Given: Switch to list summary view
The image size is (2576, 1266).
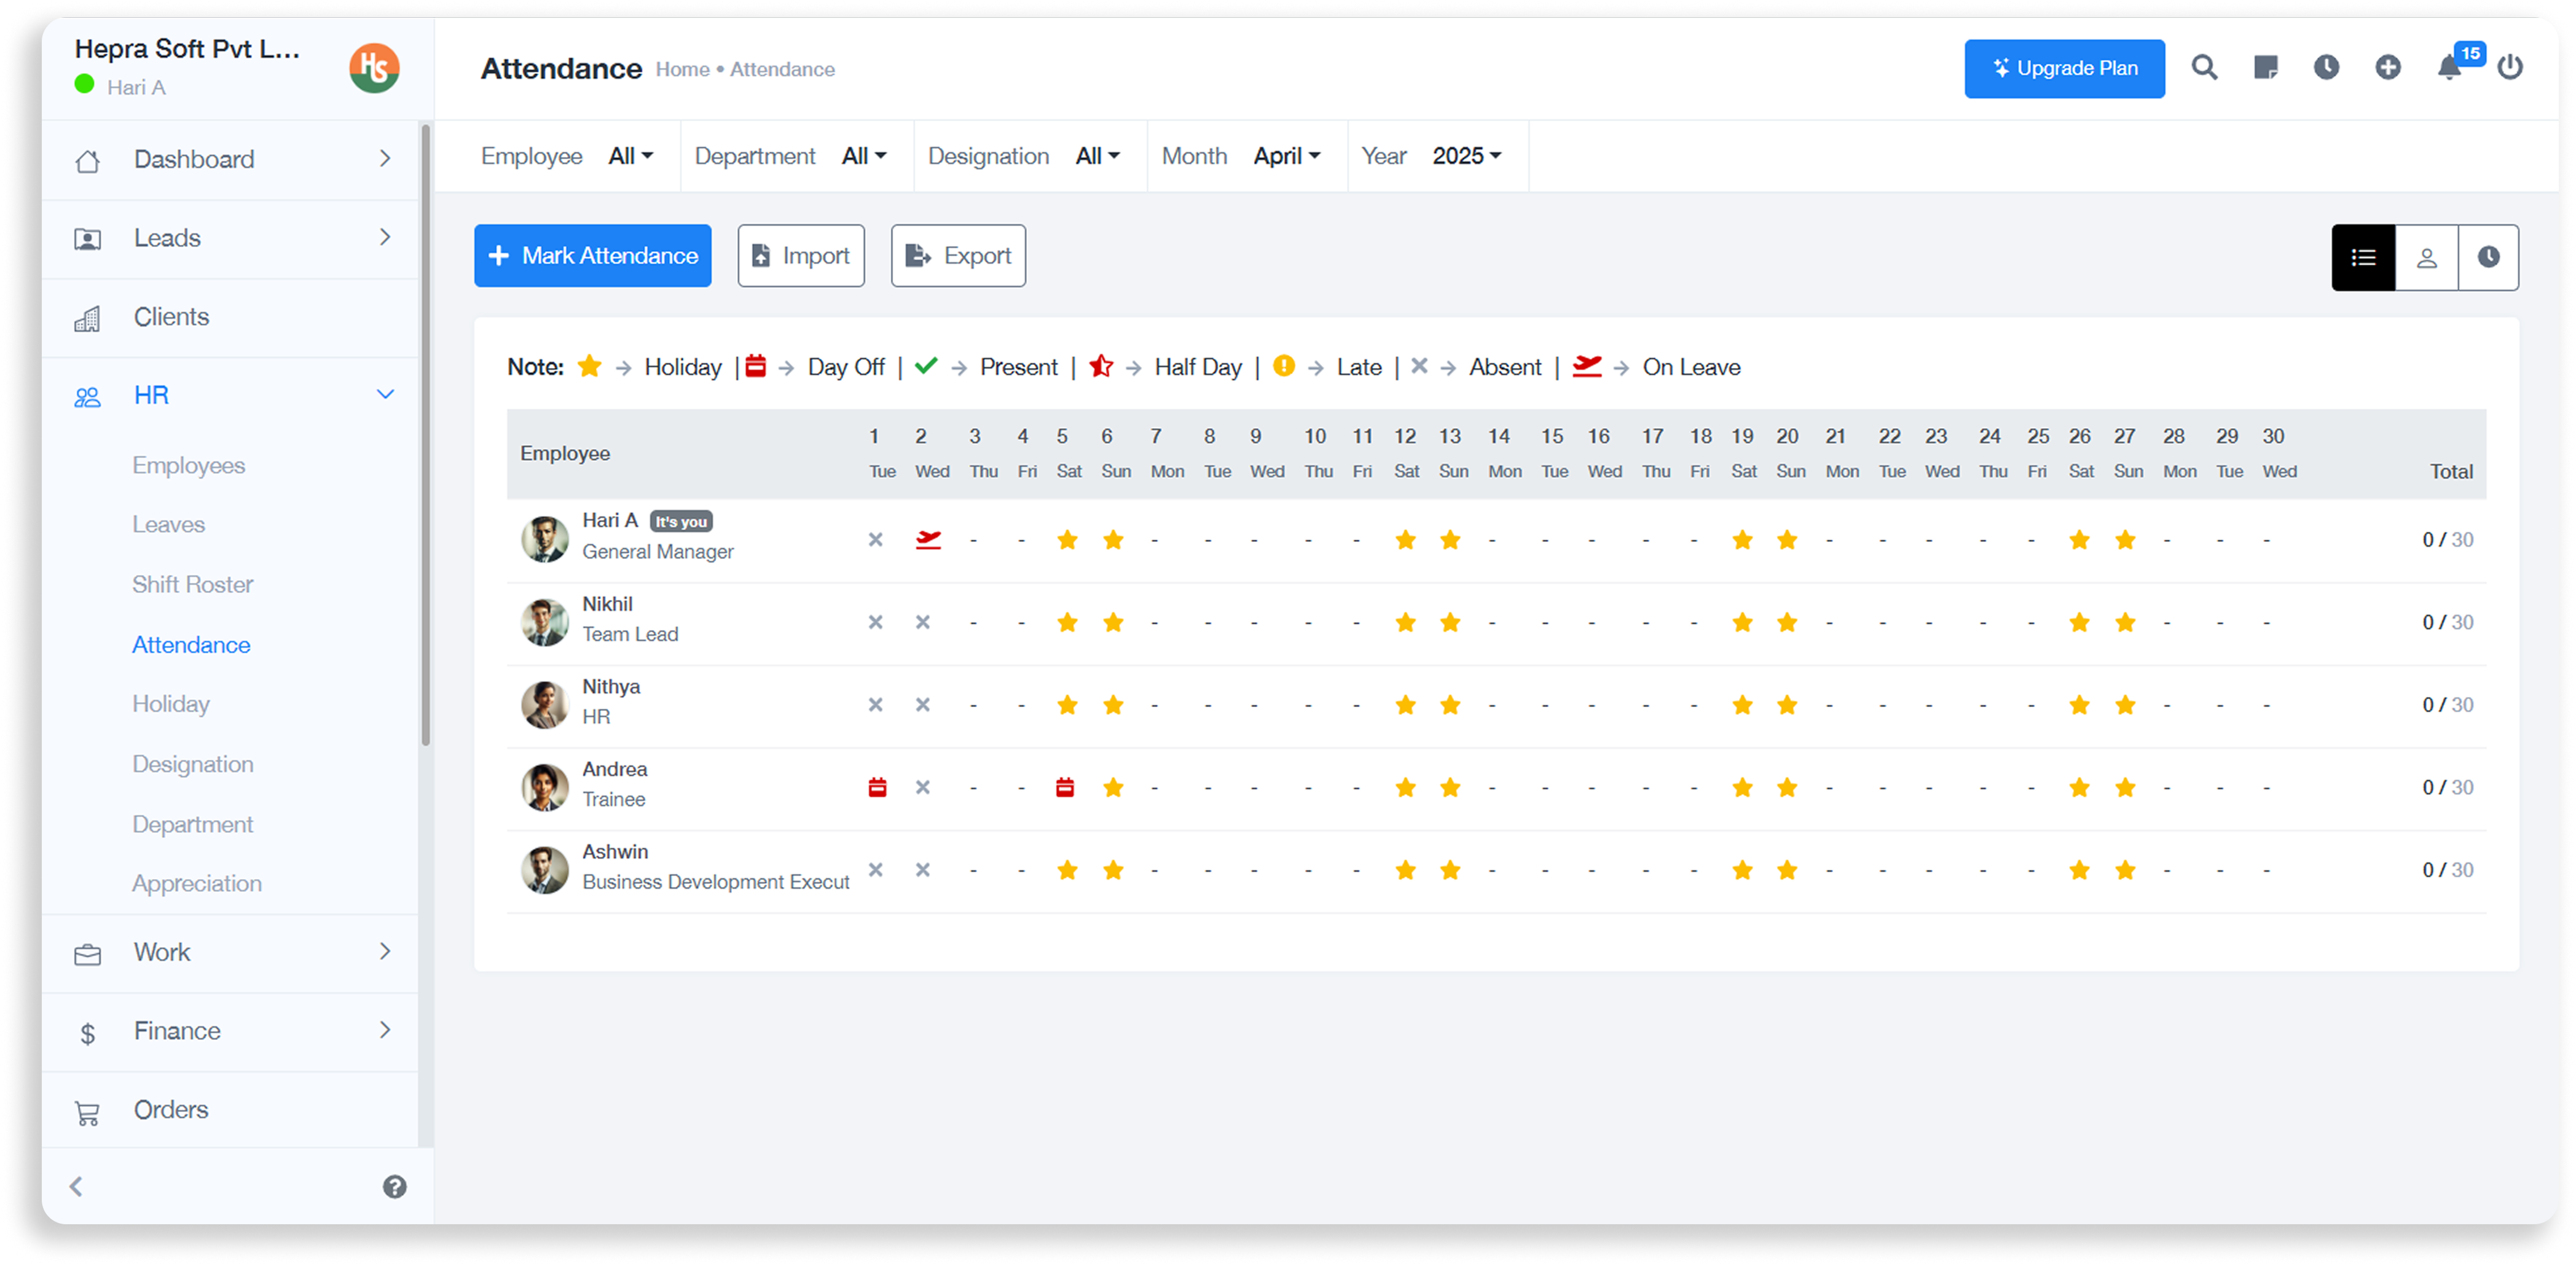Looking at the screenshot, I should coord(2363,258).
